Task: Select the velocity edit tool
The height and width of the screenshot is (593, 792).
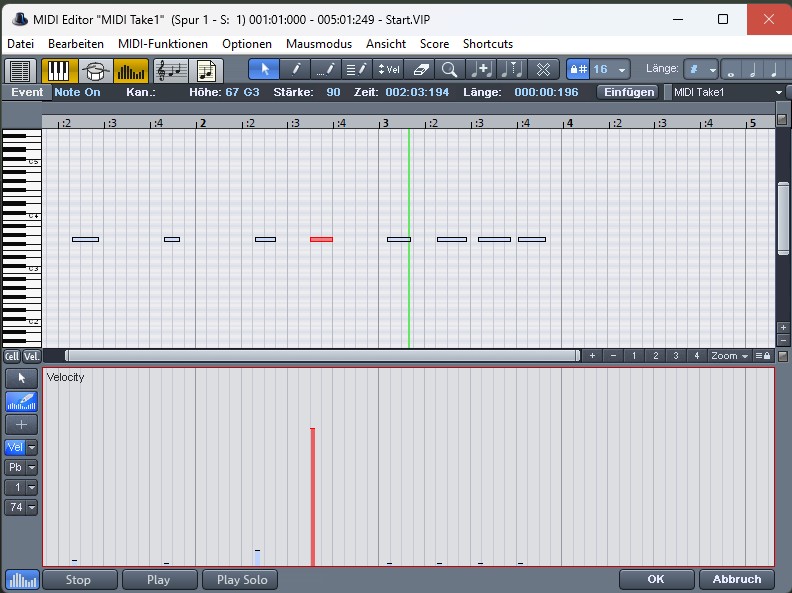Action: point(389,69)
